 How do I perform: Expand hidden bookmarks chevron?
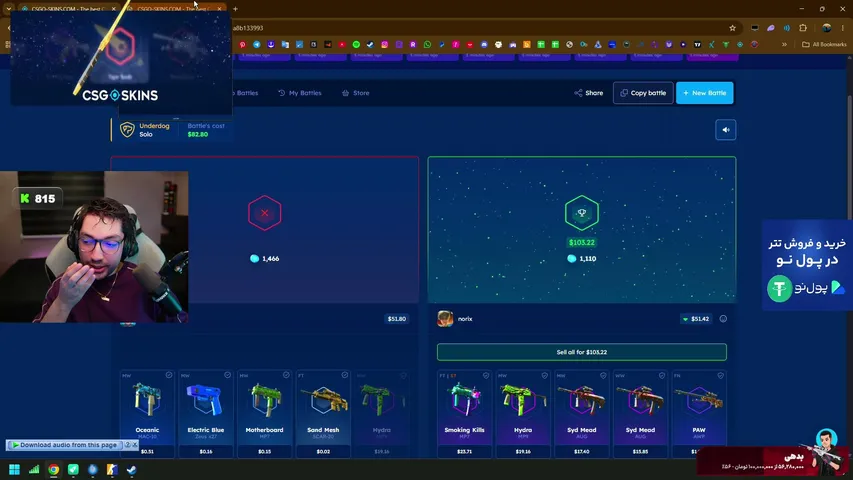tap(784, 45)
